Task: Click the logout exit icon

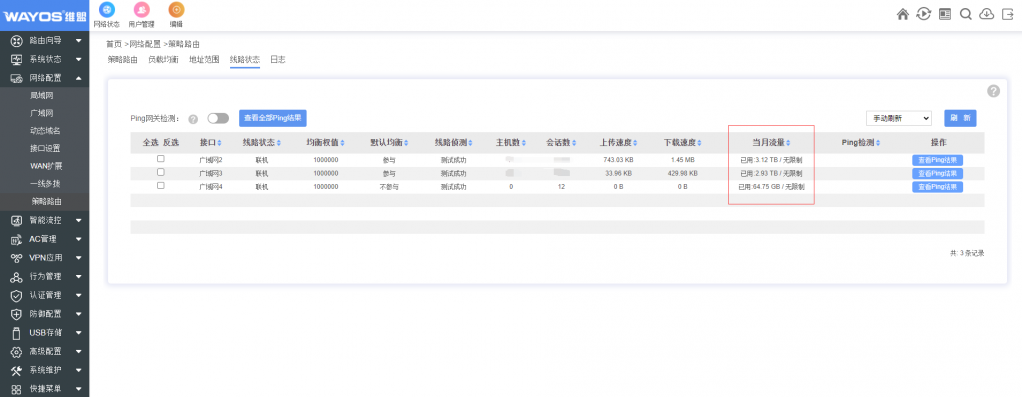Action: 1008,14
